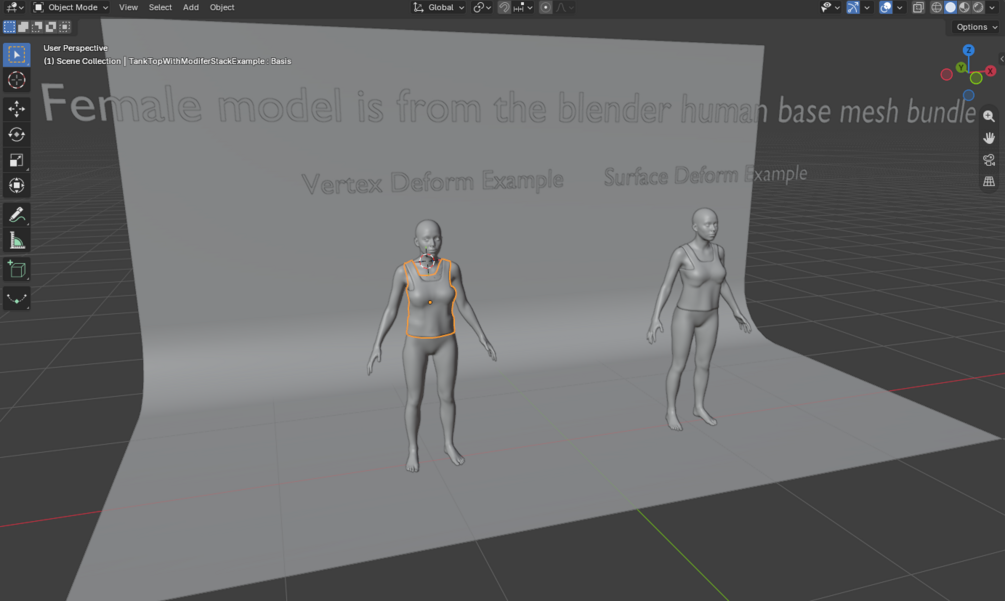The image size is (1005, 601).
Task: Switch to solid shading
Action: [951, 7]
